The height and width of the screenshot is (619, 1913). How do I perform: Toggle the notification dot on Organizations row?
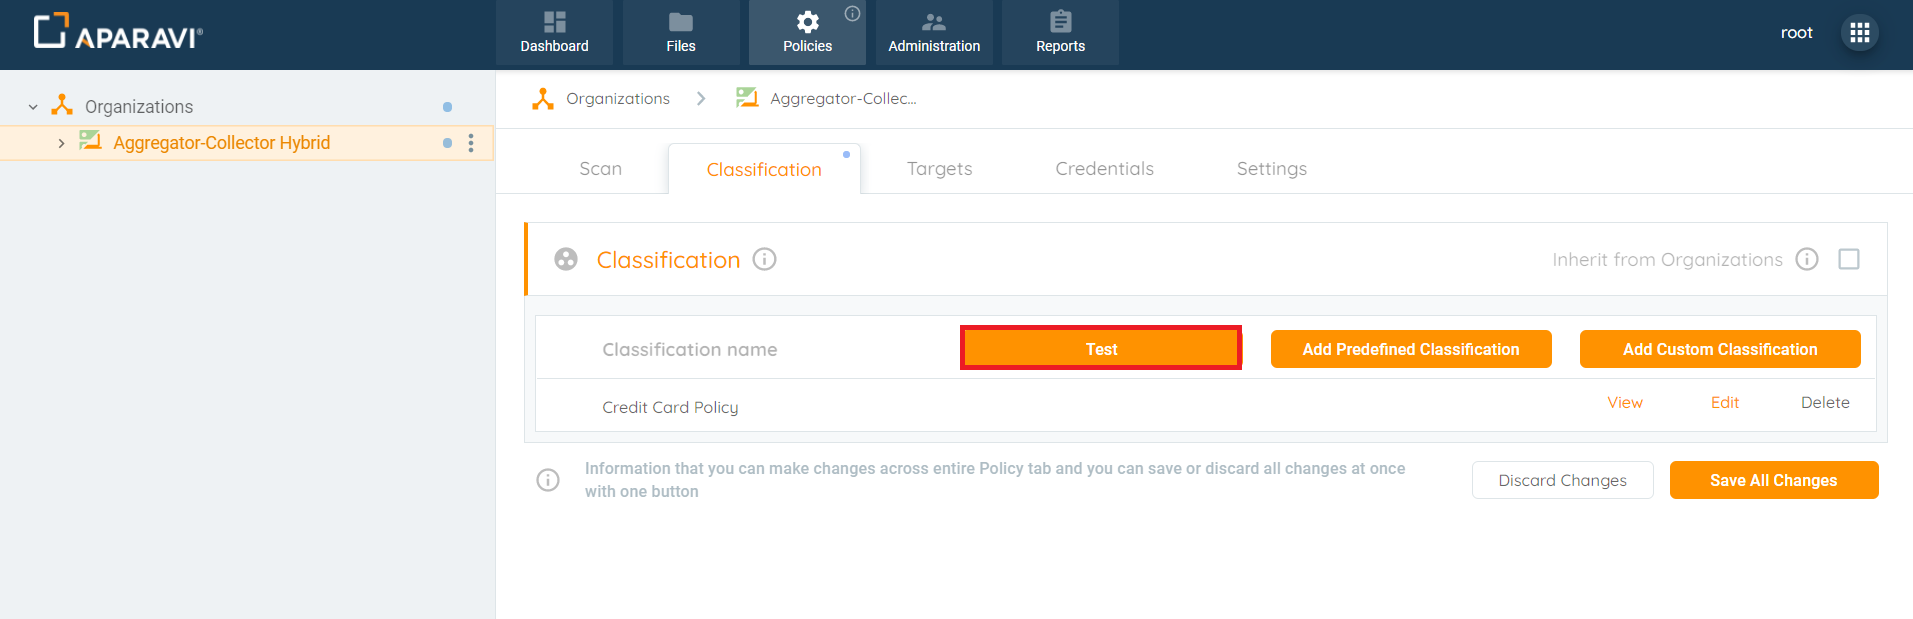448,105
